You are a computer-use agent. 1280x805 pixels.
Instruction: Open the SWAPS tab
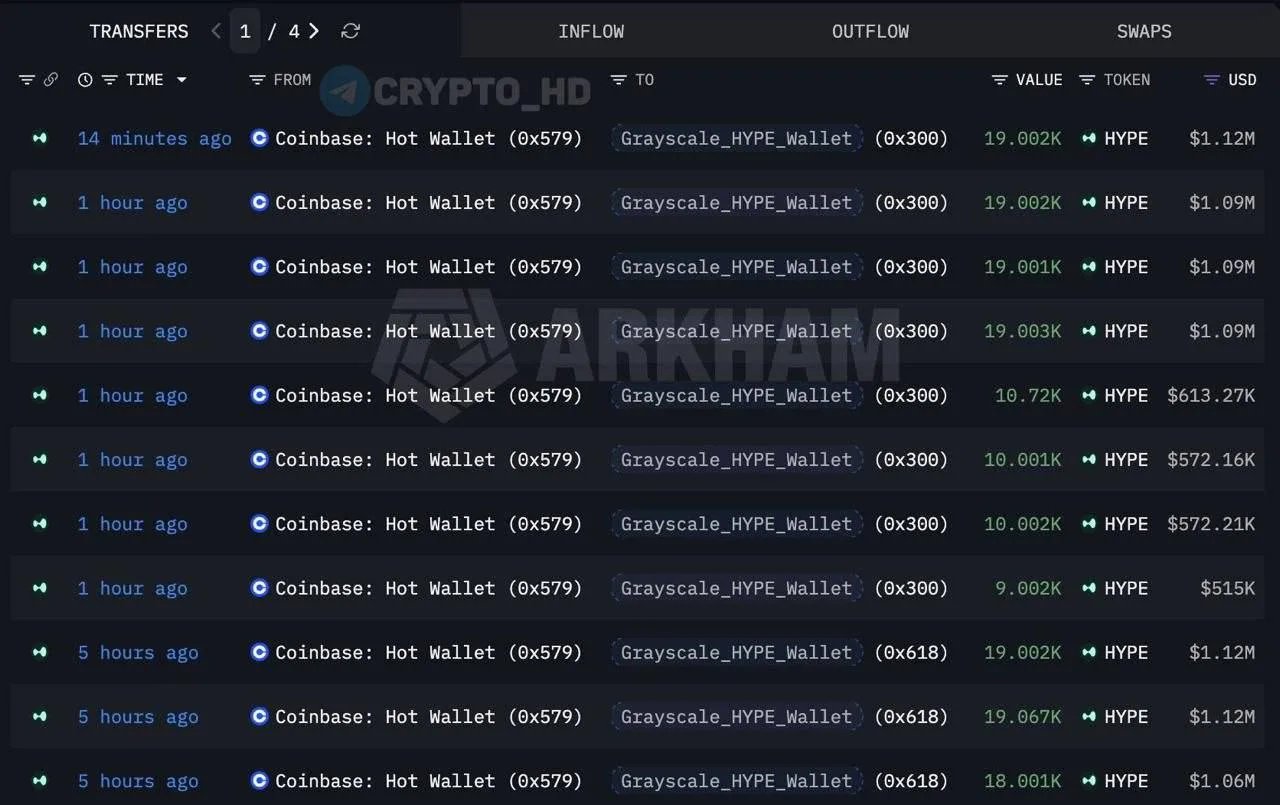point(1144,31)
